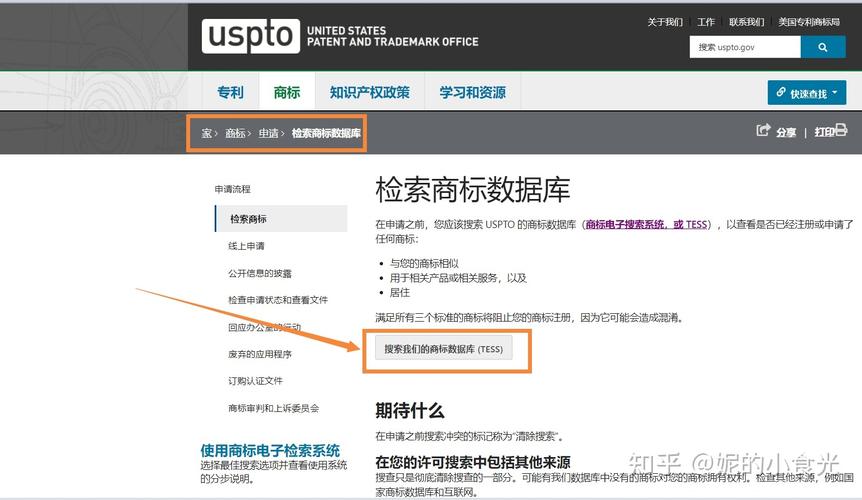Click the 居住 bullet text
This screenshot has height=500, width=862.
(400, 292)
